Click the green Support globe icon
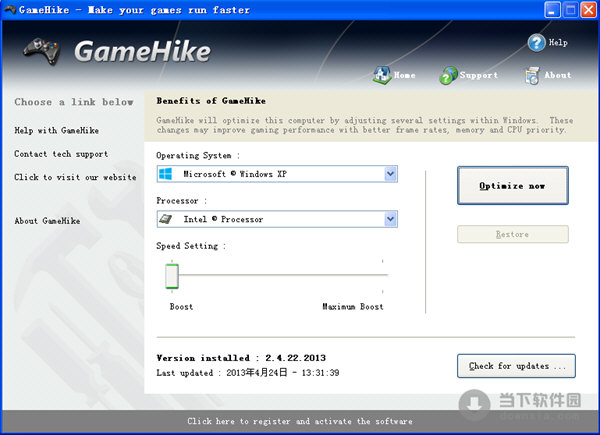 tap(448, 75)
